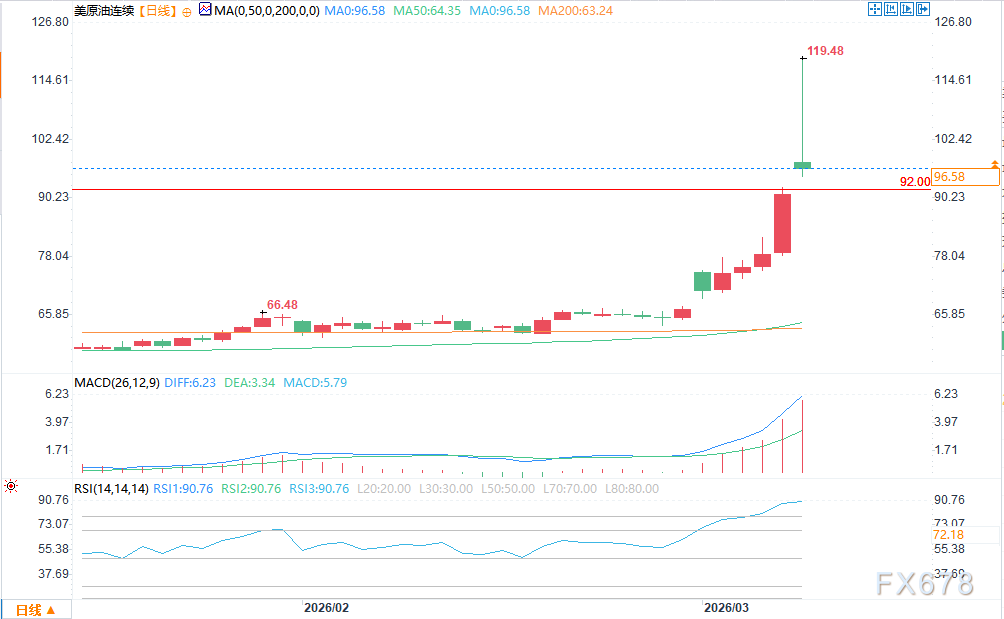
Task: Click the red sun icon beside RSI panel
Action: tap(11, 486)
